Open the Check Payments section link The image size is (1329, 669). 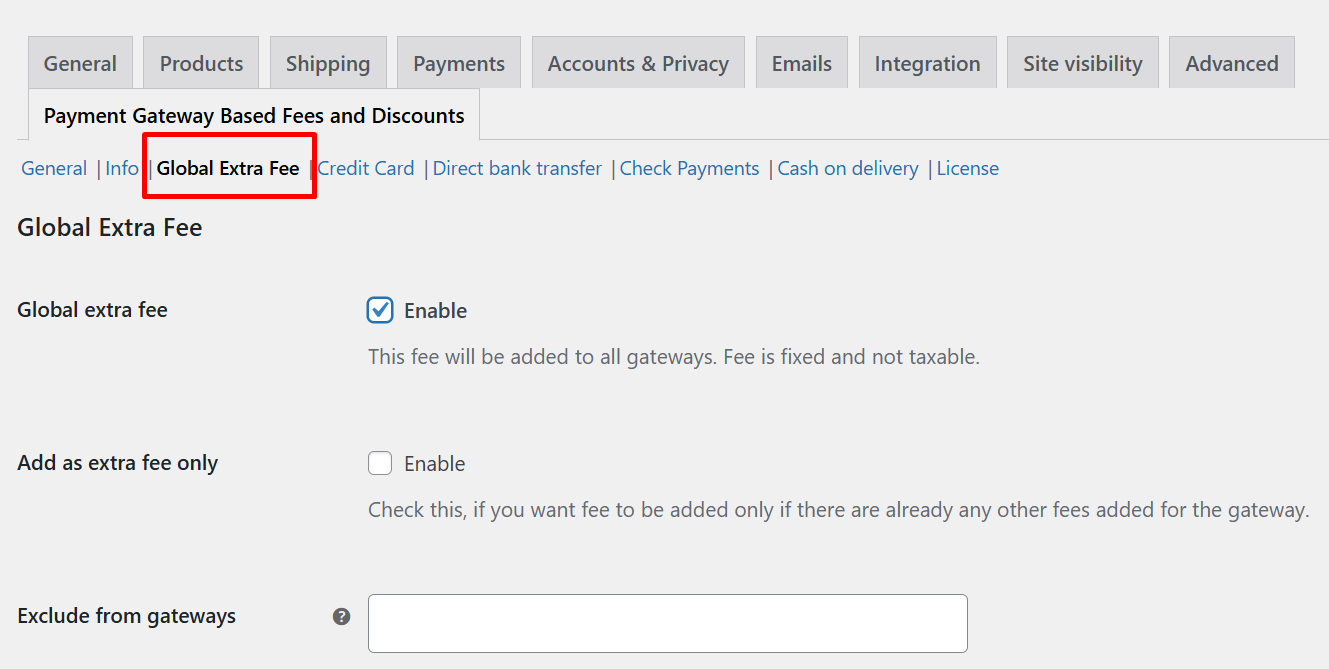[x=689, y=168]
